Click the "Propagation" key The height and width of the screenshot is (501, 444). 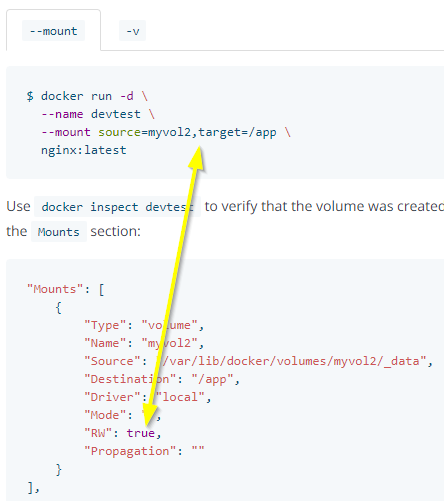pyautogui.click(x=130, y=451)
